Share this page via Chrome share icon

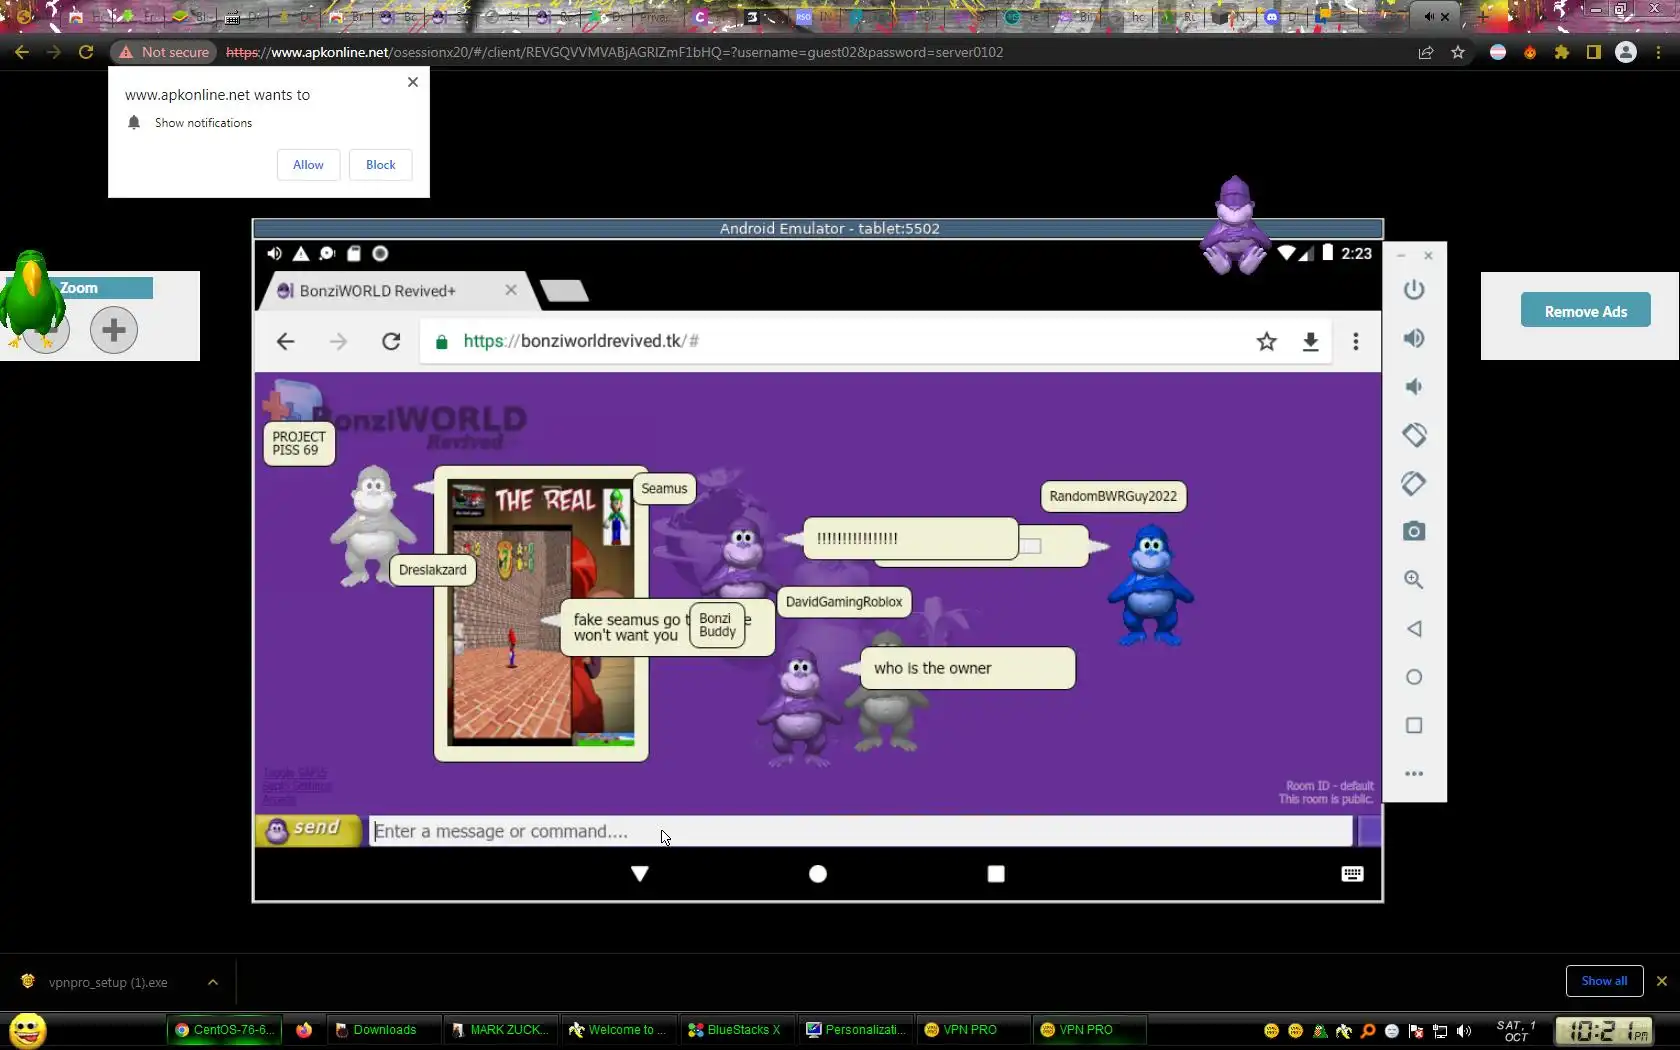pos(1426,52)
